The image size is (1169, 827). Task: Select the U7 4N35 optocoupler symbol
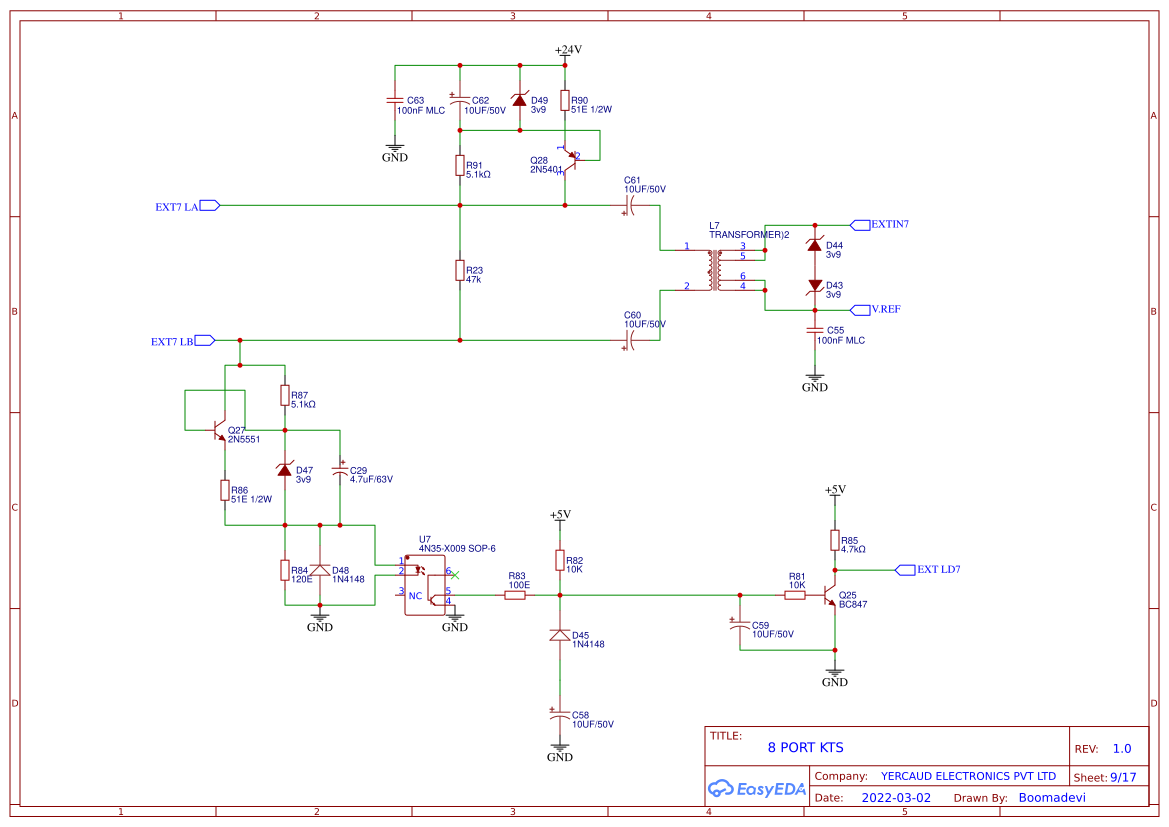click(x=426, y=585)
